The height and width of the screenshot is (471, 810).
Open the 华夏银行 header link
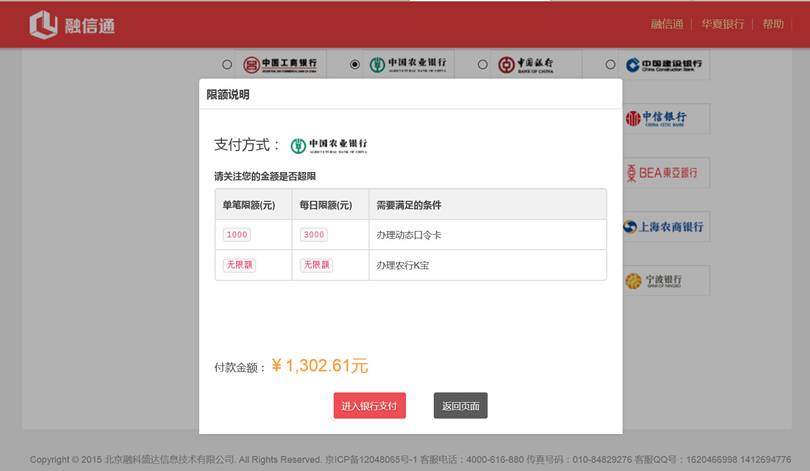pos(722,24)
